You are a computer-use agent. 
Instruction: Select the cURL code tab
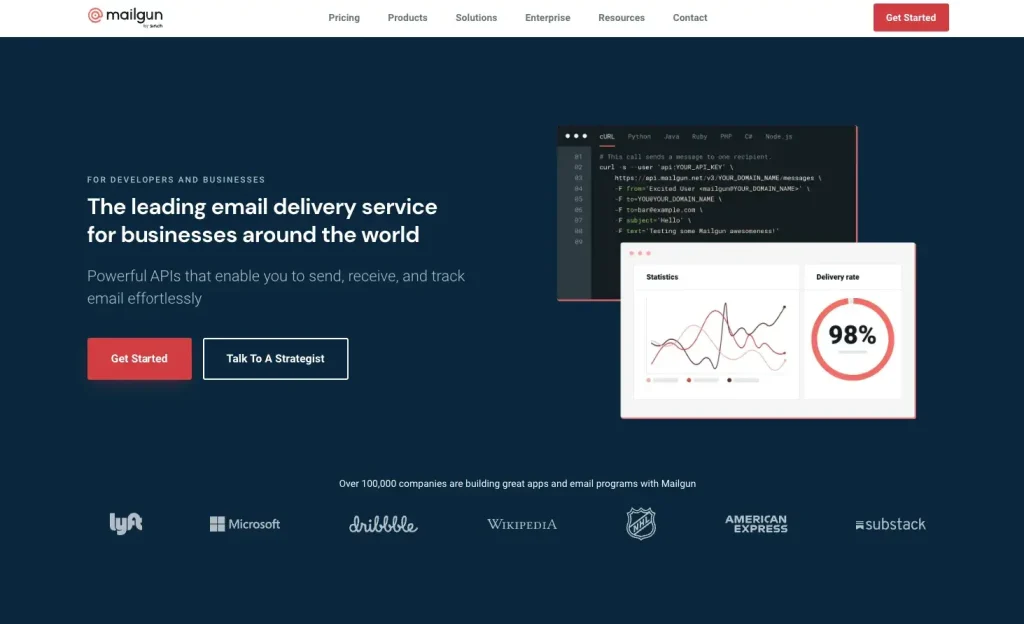click(x=607, y=136)
